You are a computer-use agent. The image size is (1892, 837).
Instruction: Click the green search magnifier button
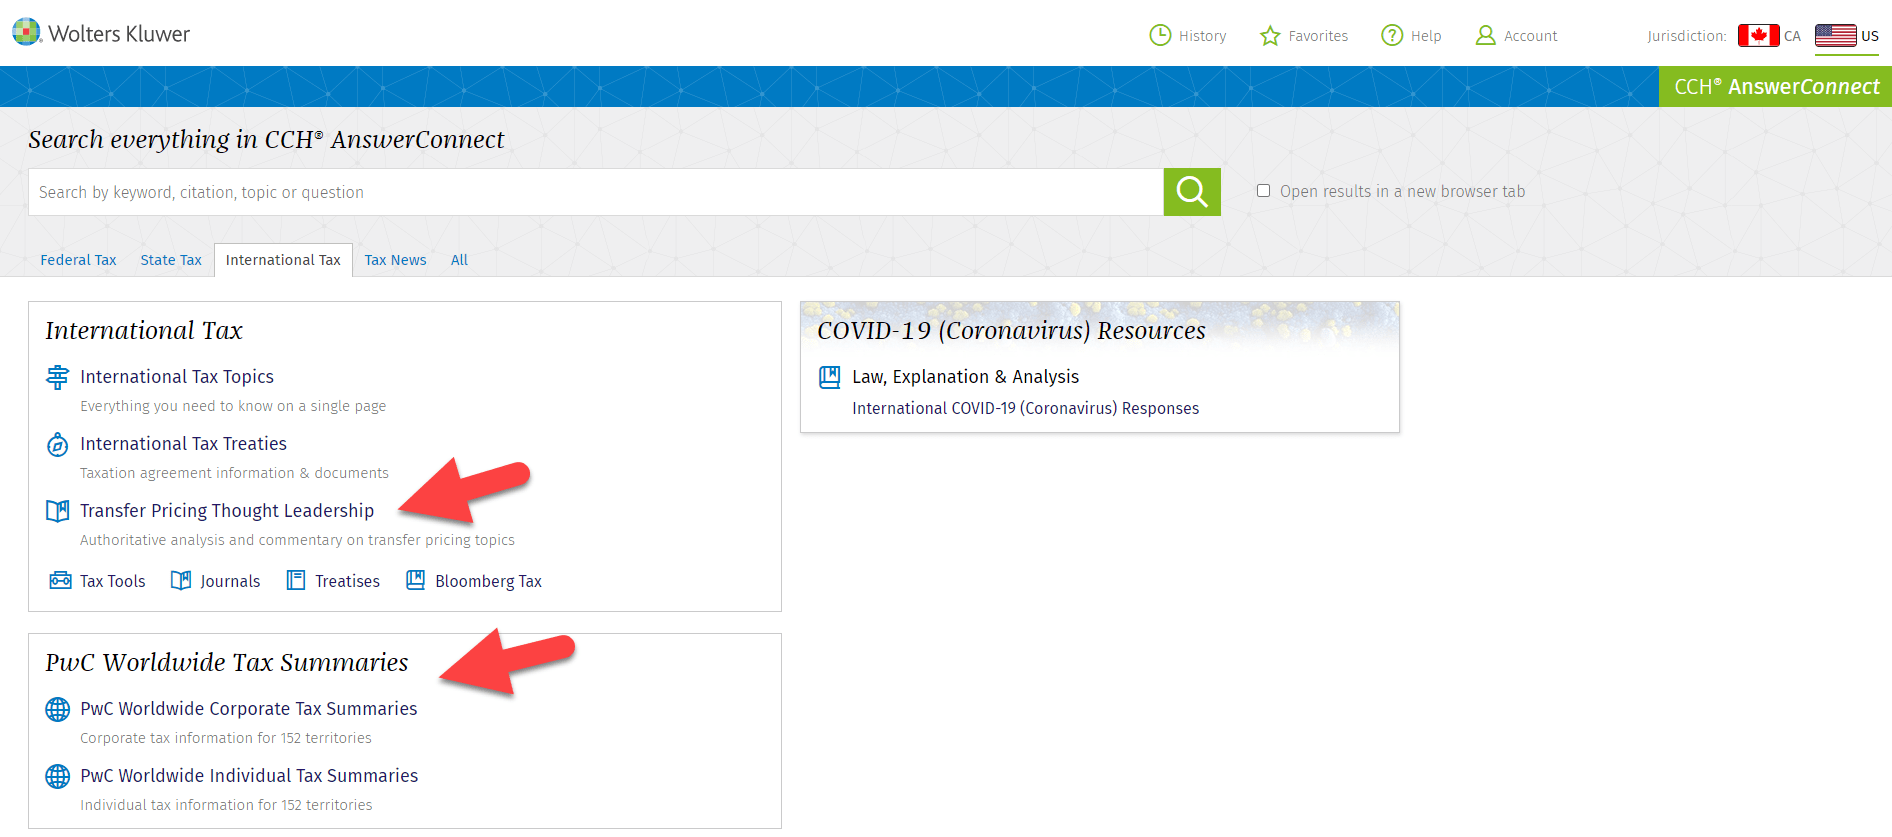[1192, 192]
